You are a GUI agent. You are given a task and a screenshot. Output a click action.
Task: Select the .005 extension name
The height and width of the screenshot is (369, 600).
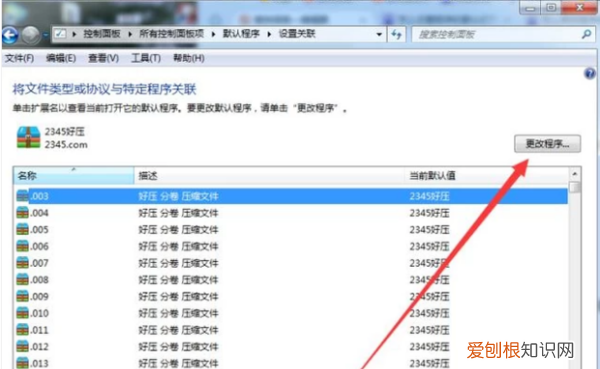39,230
